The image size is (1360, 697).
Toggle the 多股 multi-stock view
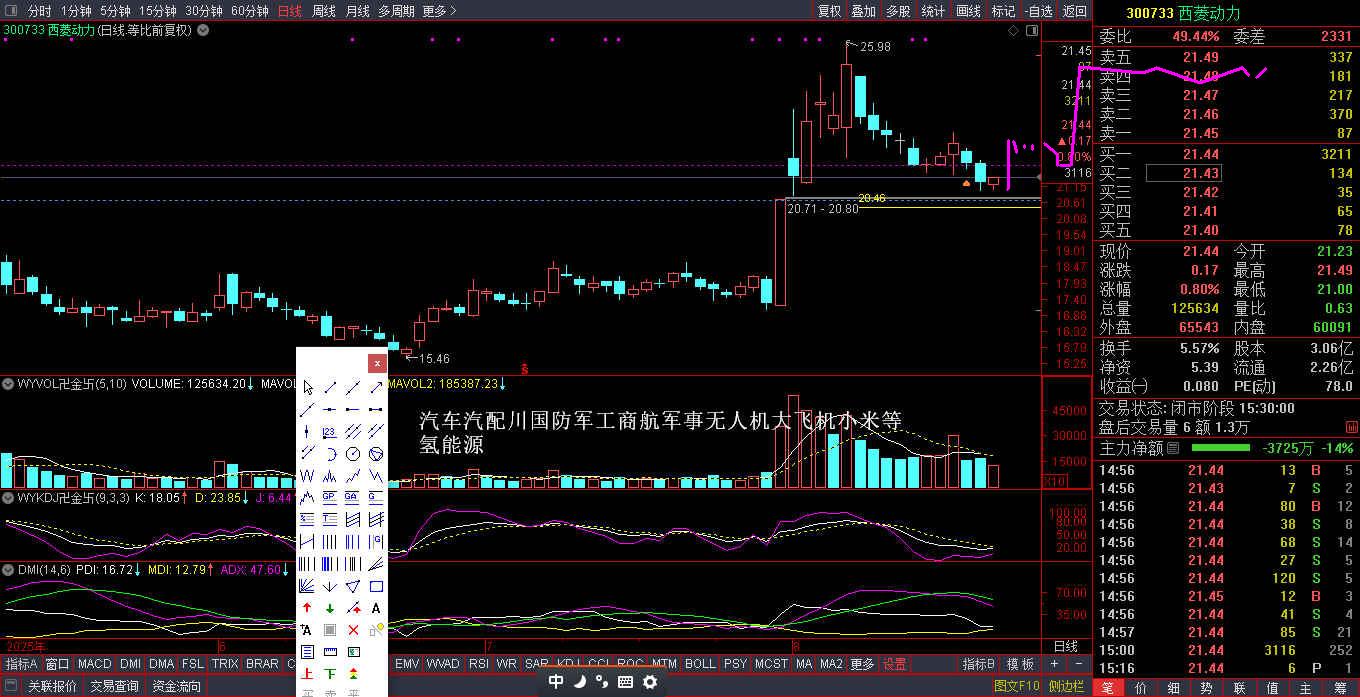click(898, 11)
